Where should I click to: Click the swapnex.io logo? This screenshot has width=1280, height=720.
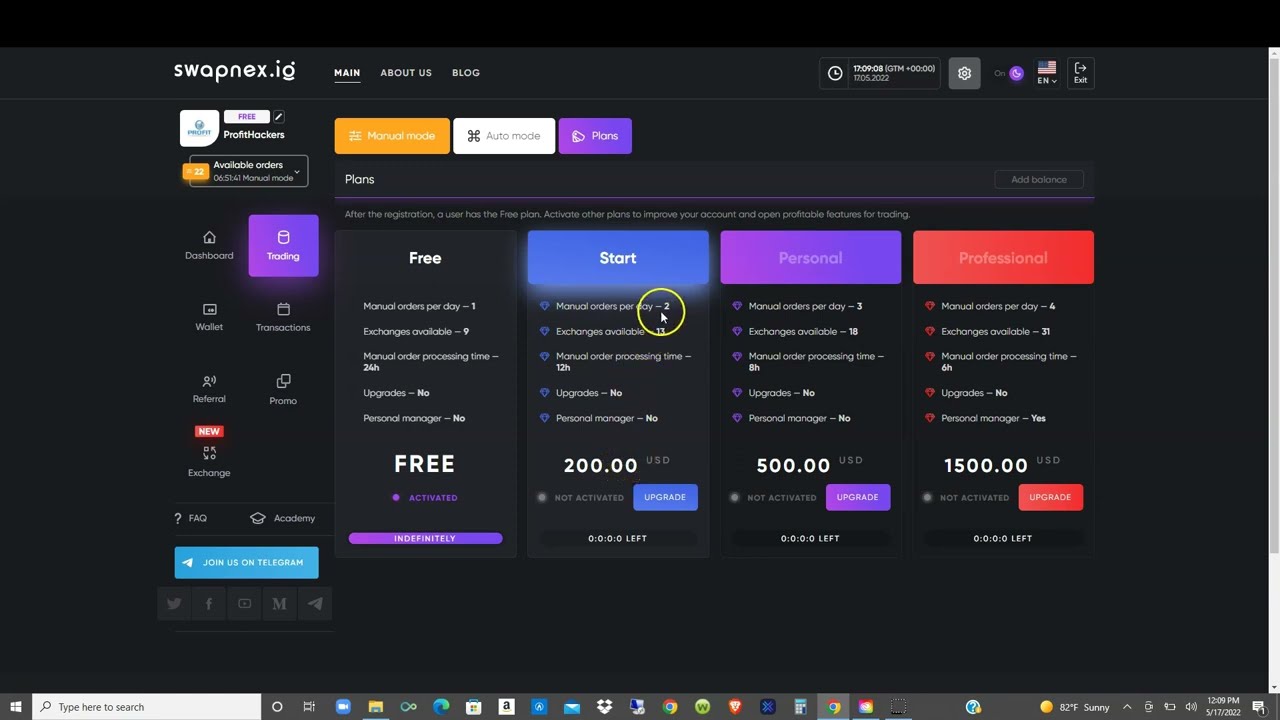point(235,70)
